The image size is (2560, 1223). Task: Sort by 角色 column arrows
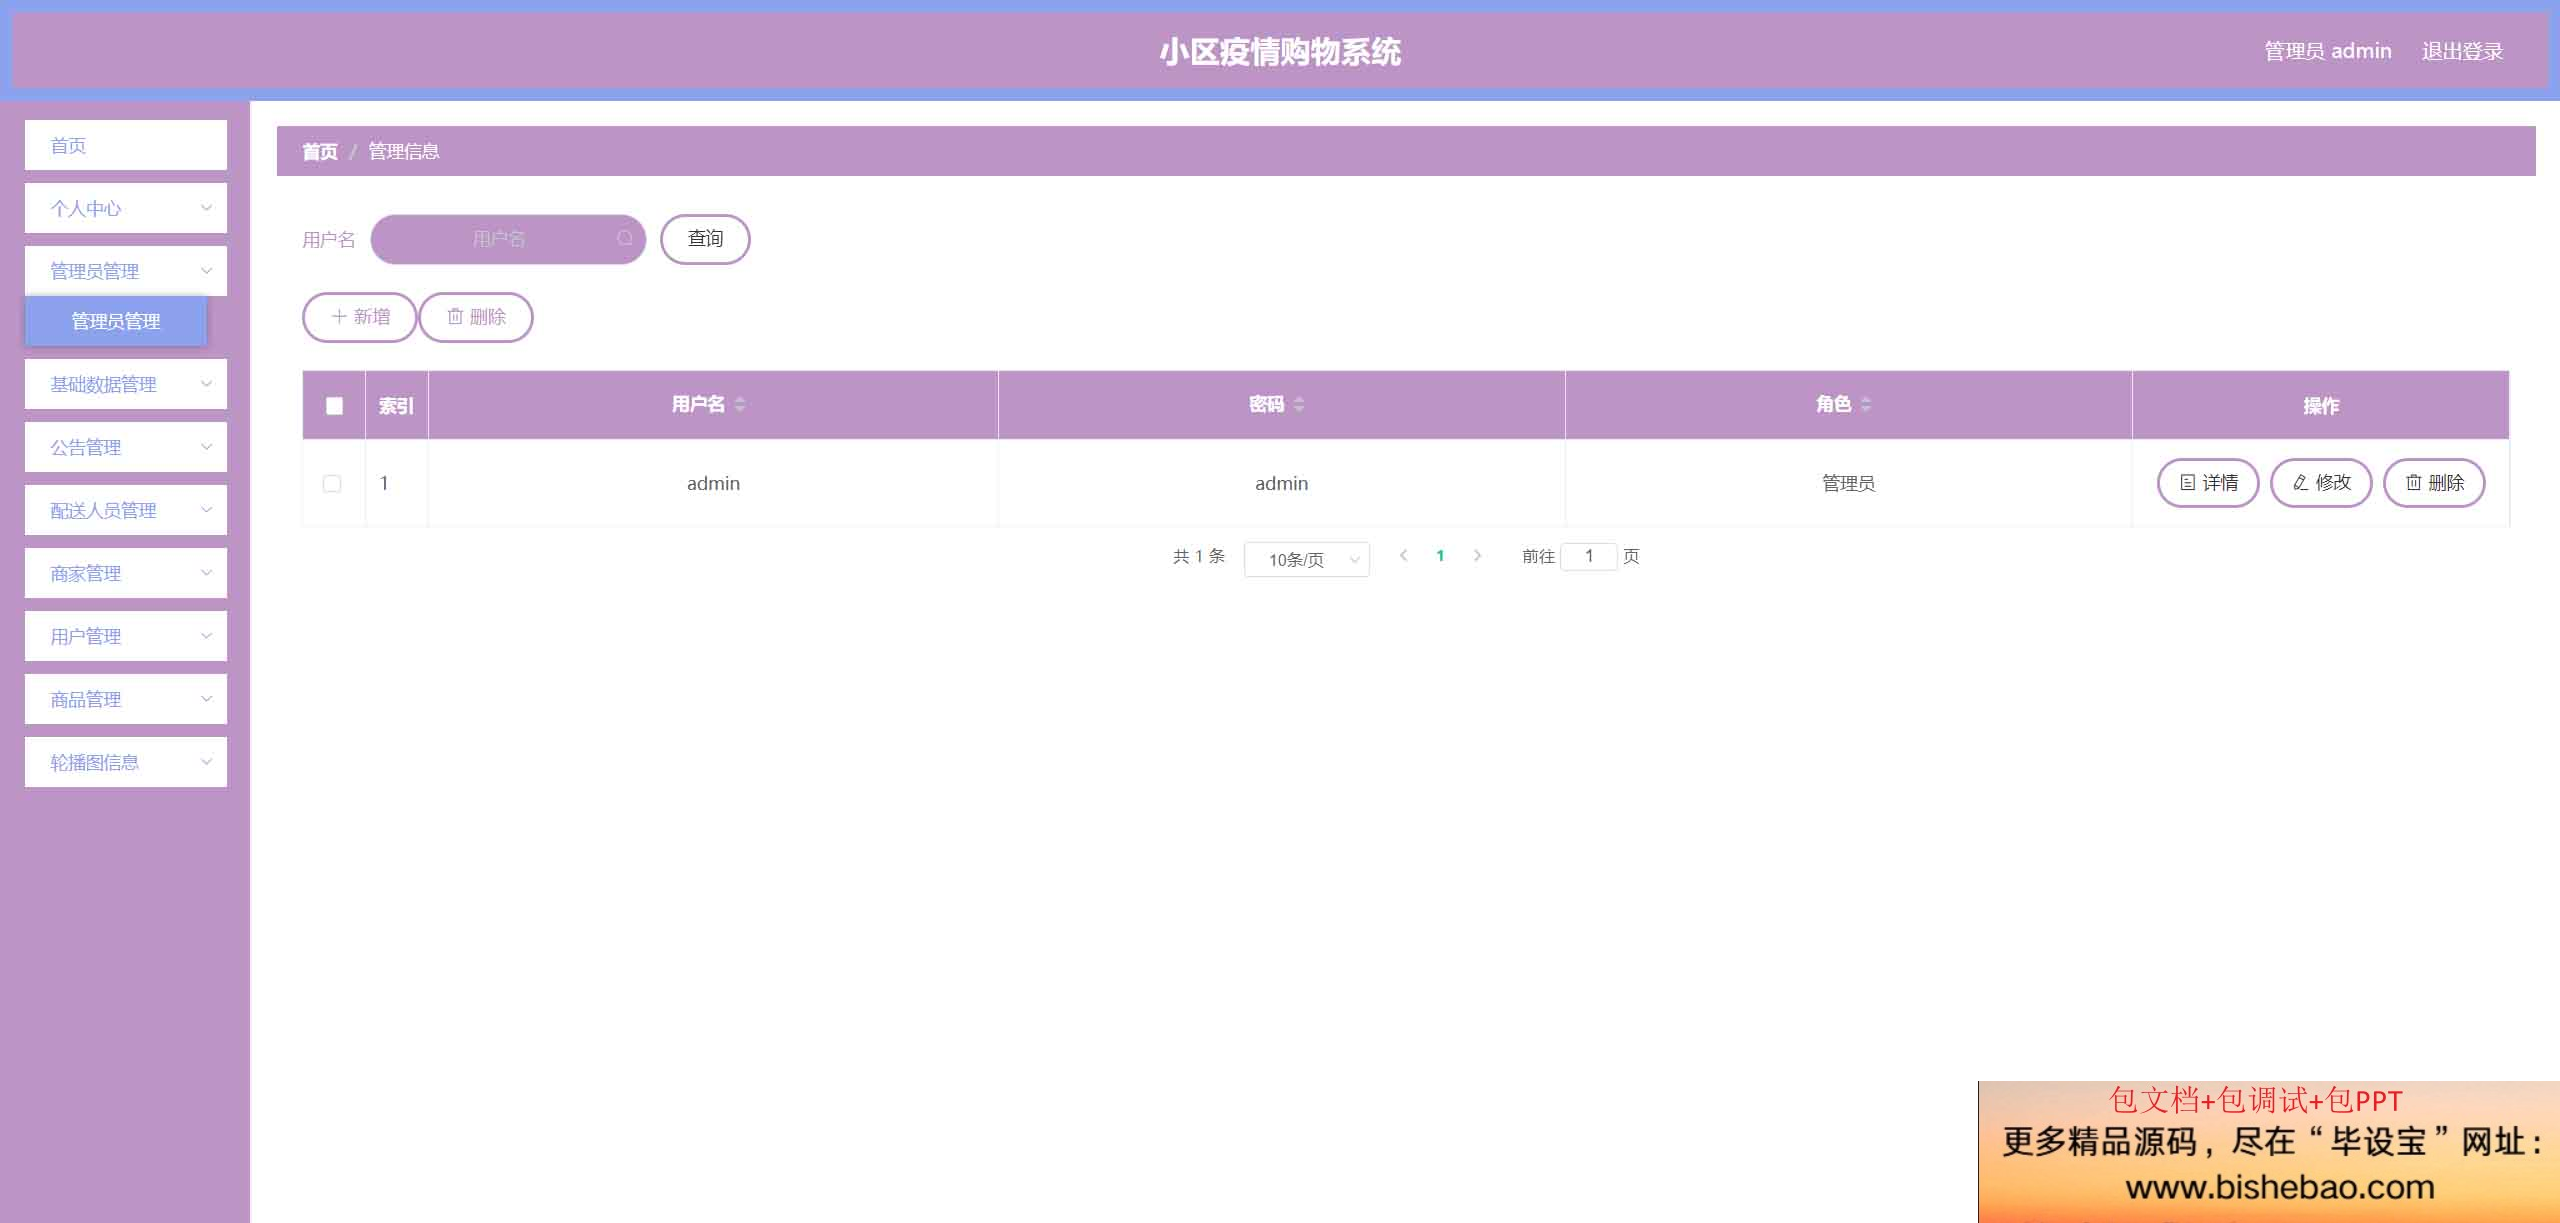tap(1866, 404)
